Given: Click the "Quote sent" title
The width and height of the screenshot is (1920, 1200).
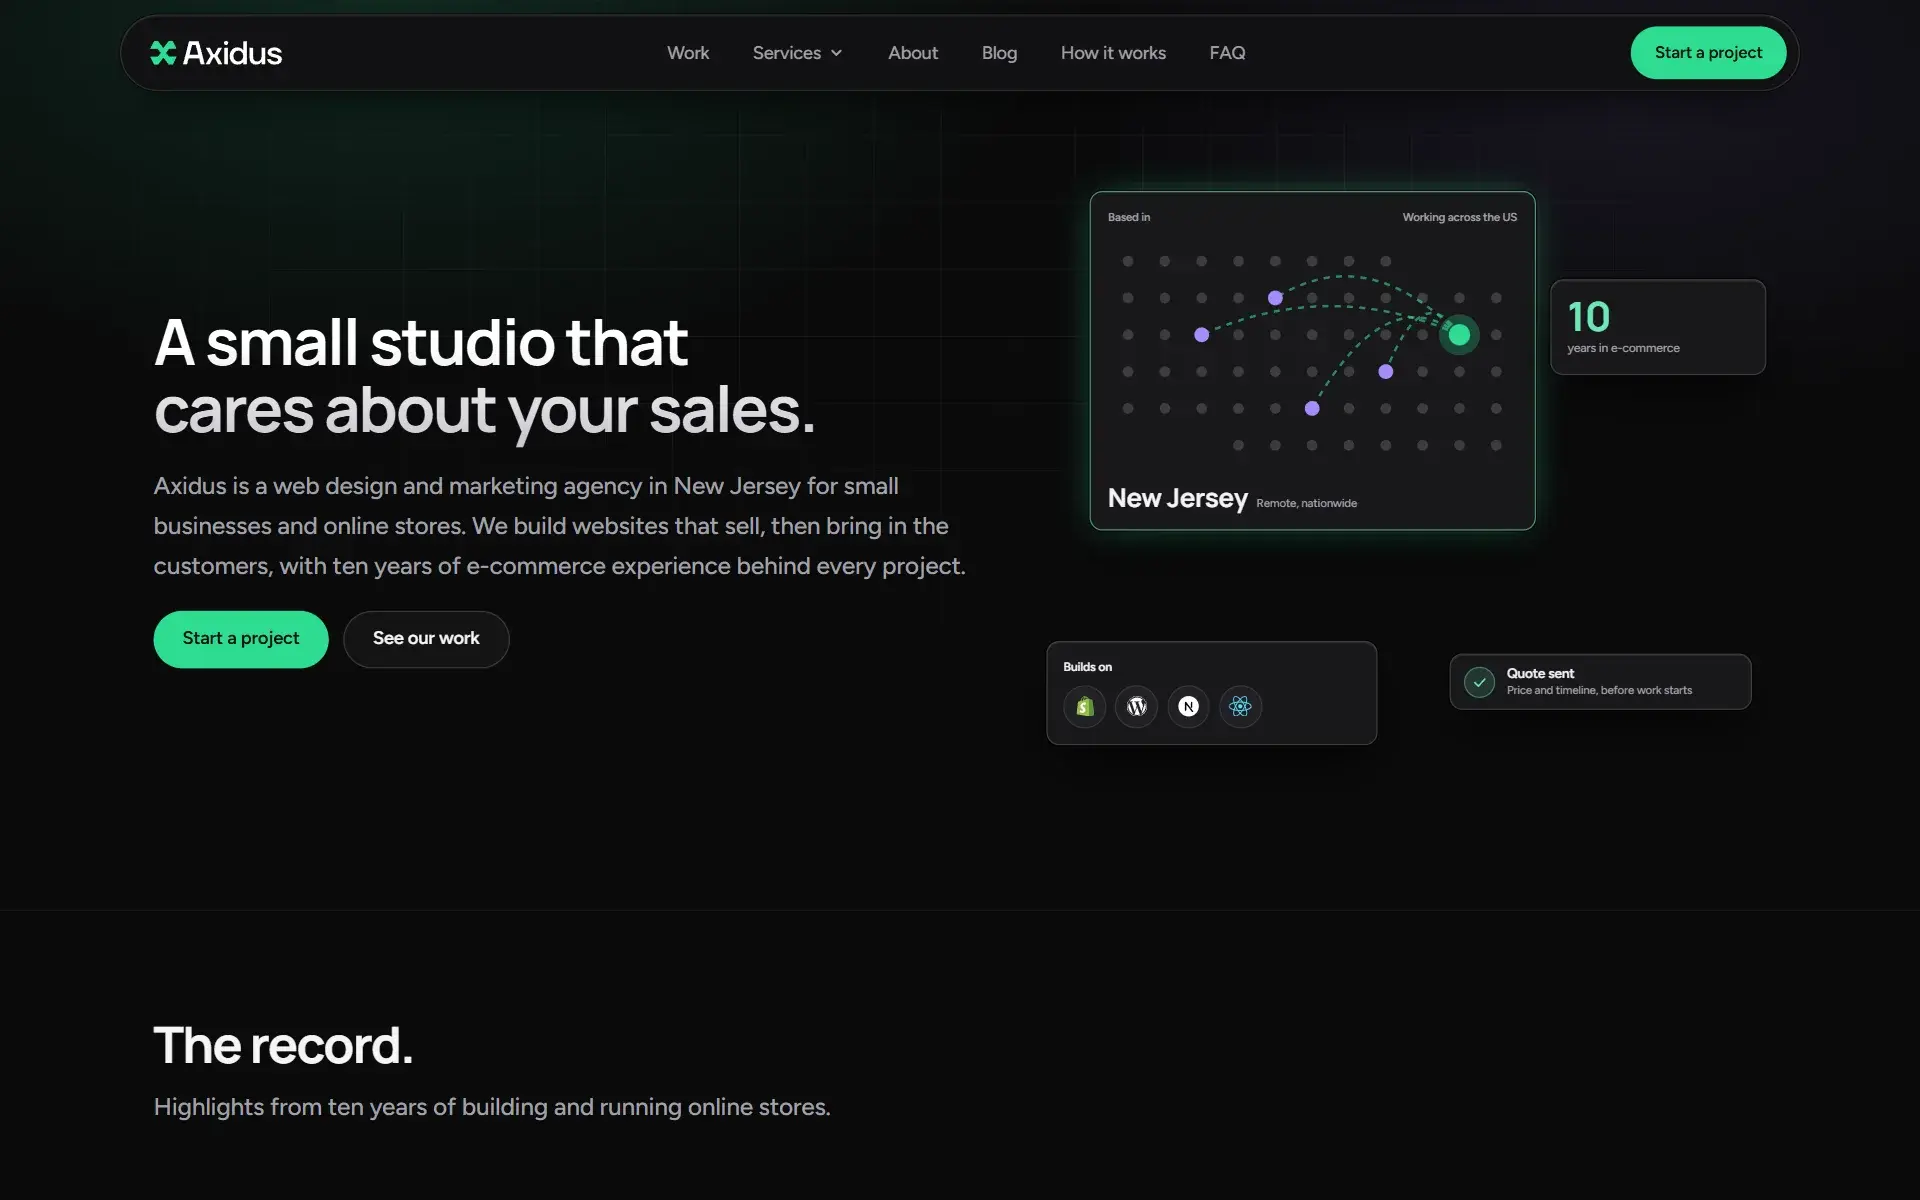Looking at the screenshot, I should click(1540, 673).
